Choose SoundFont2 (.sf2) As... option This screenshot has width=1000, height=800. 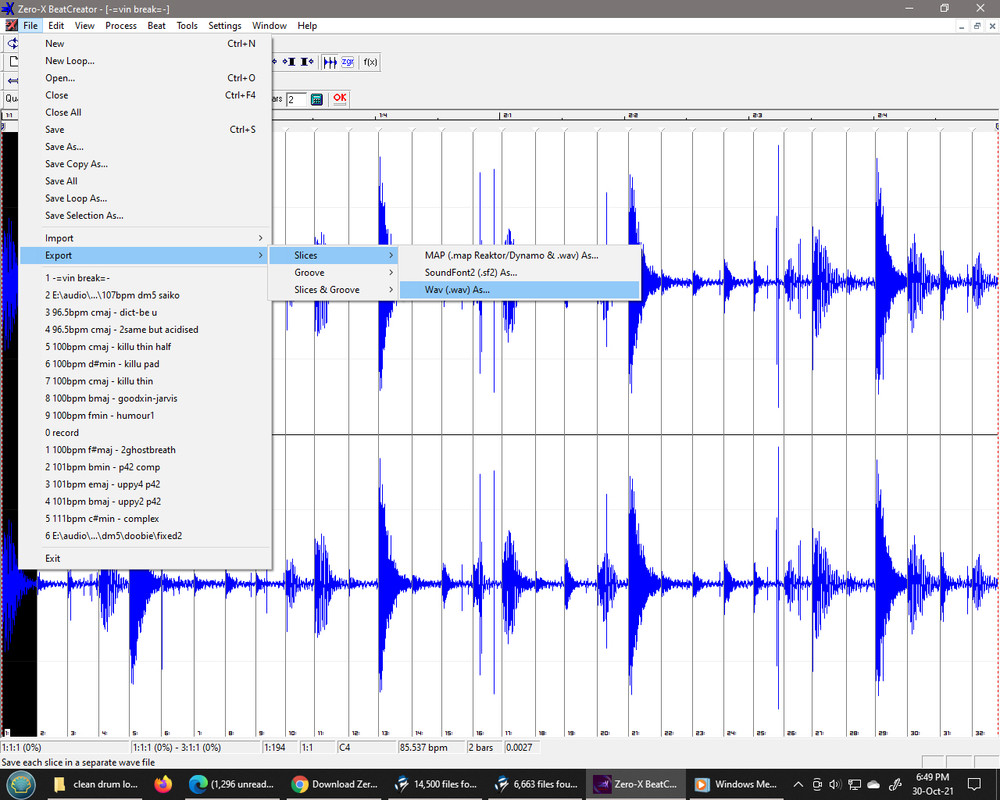520,272
